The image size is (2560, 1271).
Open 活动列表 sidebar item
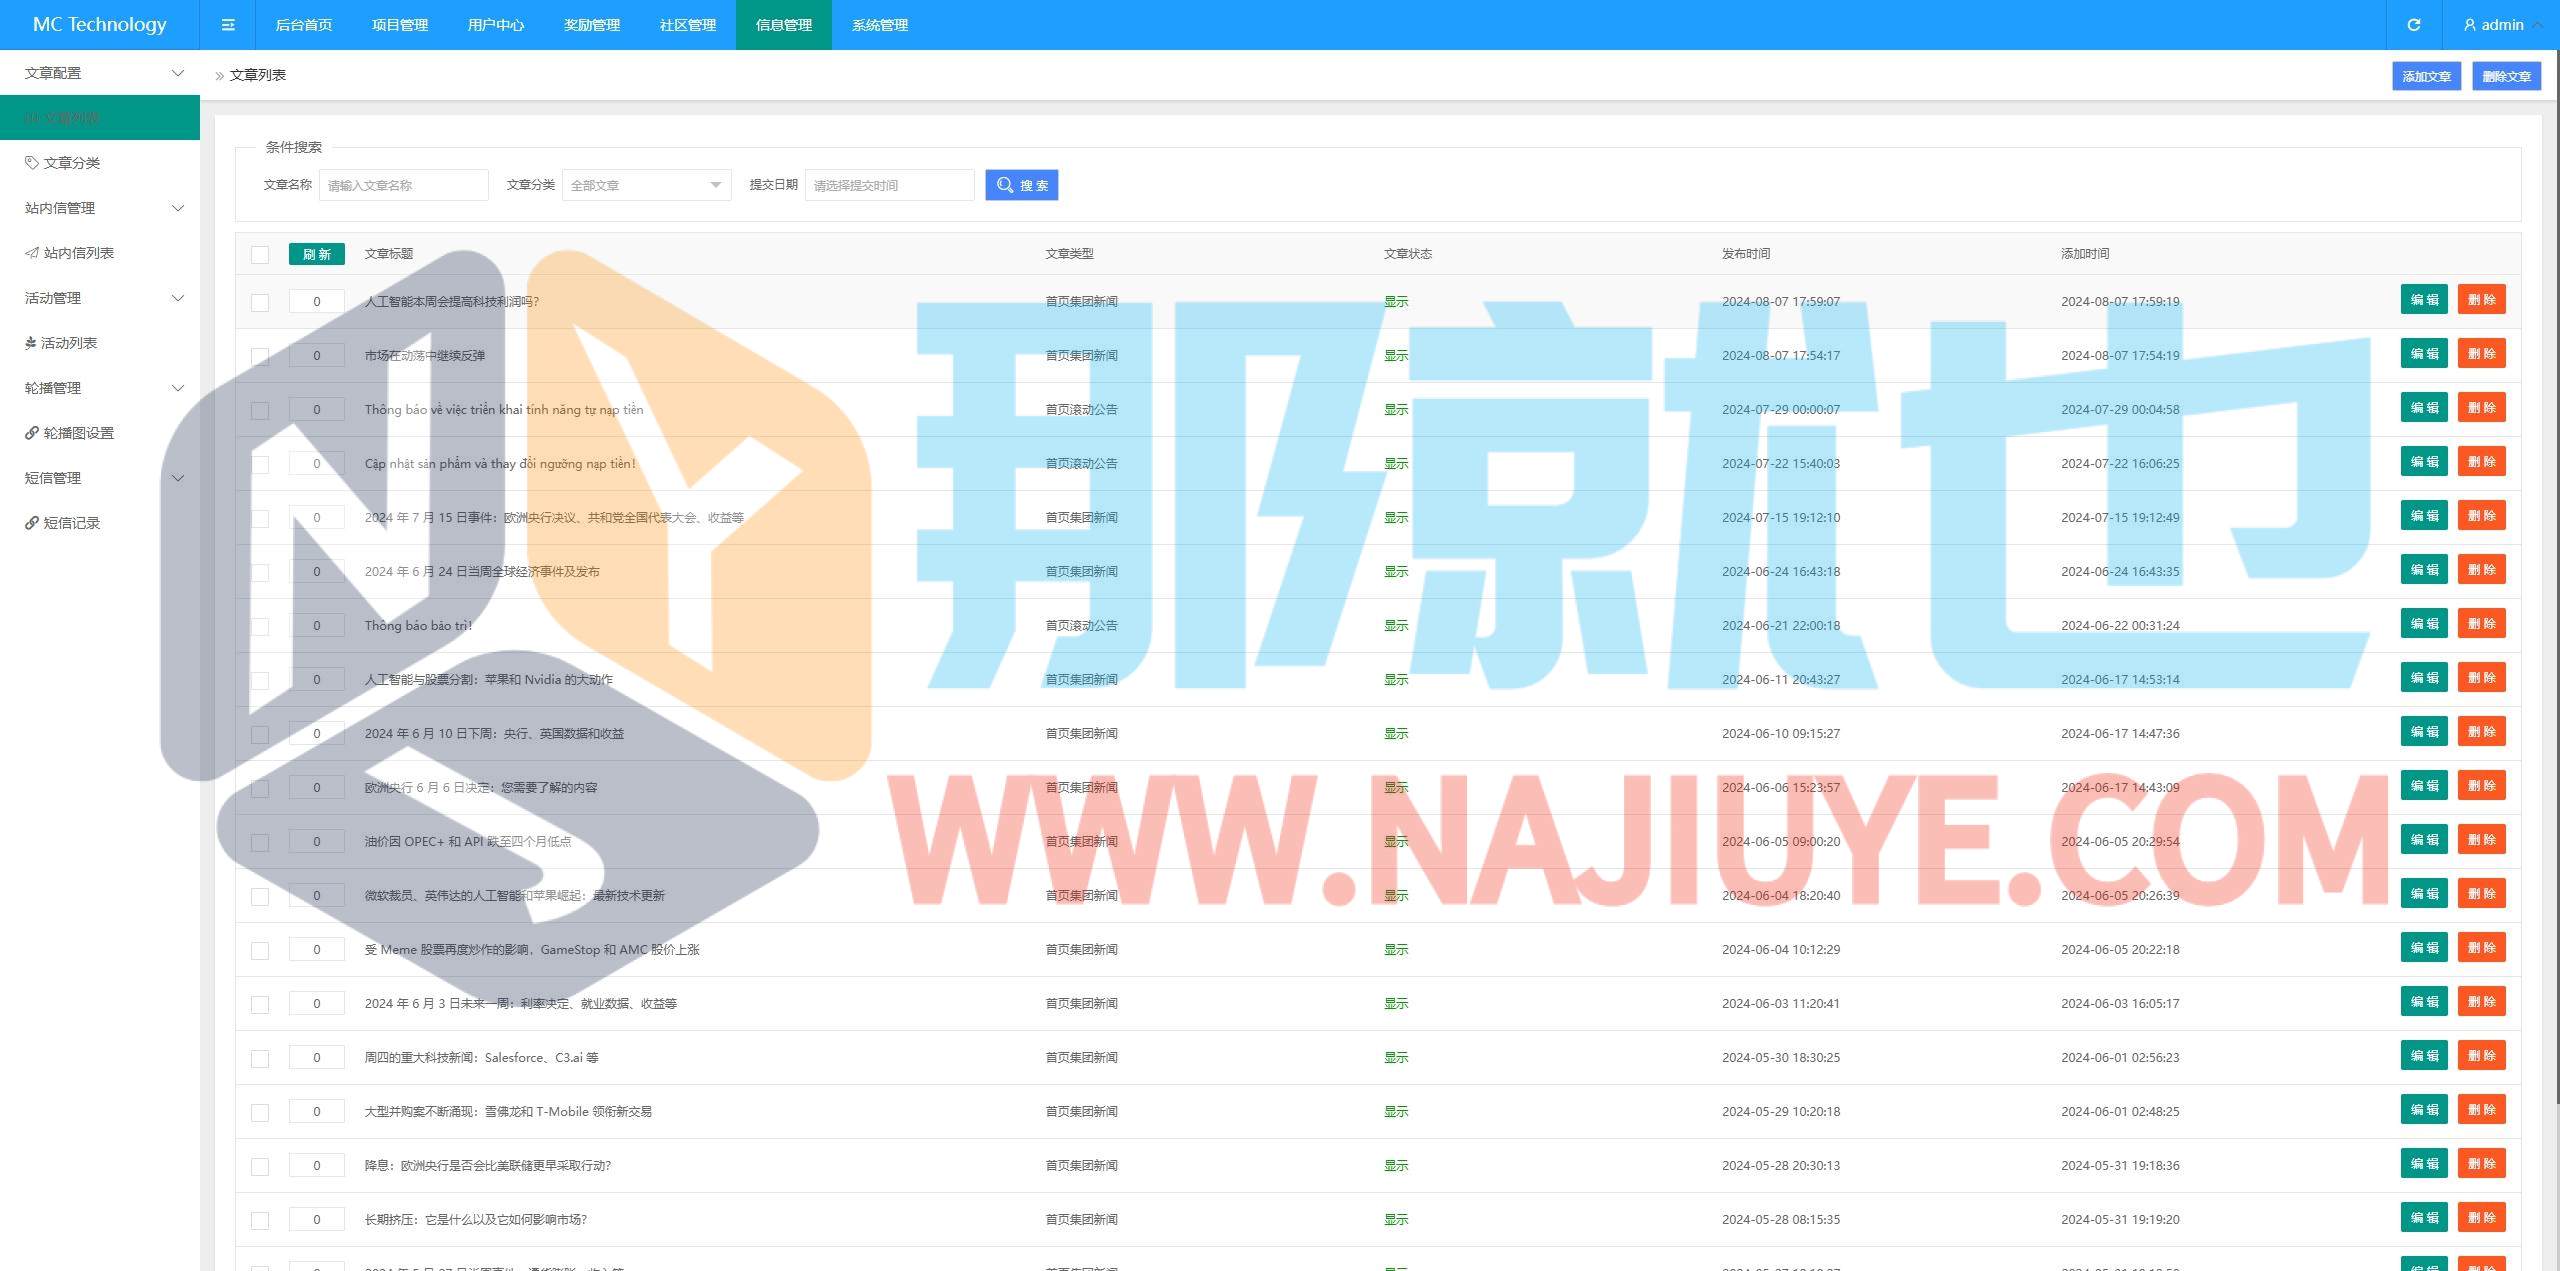coord(68,343)
